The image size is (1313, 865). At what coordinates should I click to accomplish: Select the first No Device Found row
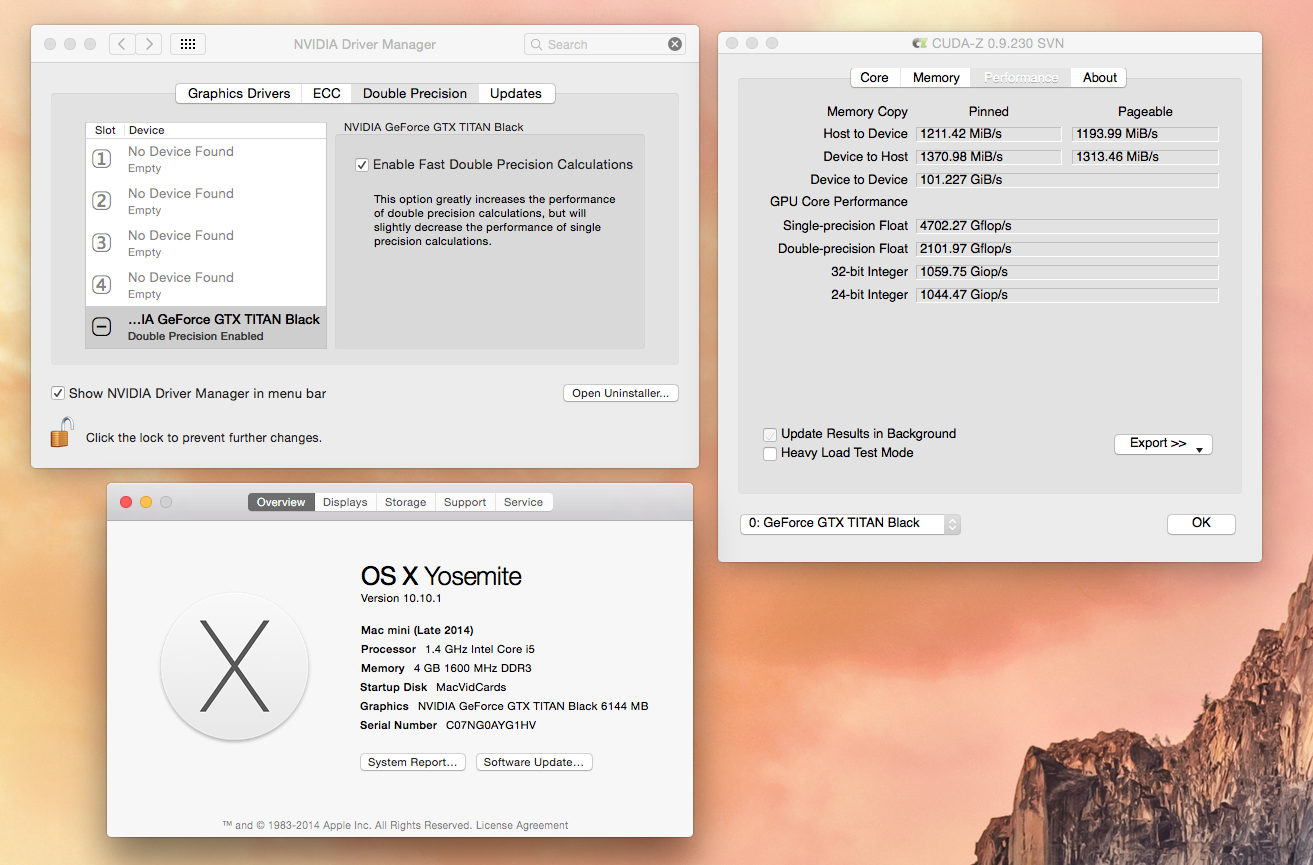tap(206, 159)
